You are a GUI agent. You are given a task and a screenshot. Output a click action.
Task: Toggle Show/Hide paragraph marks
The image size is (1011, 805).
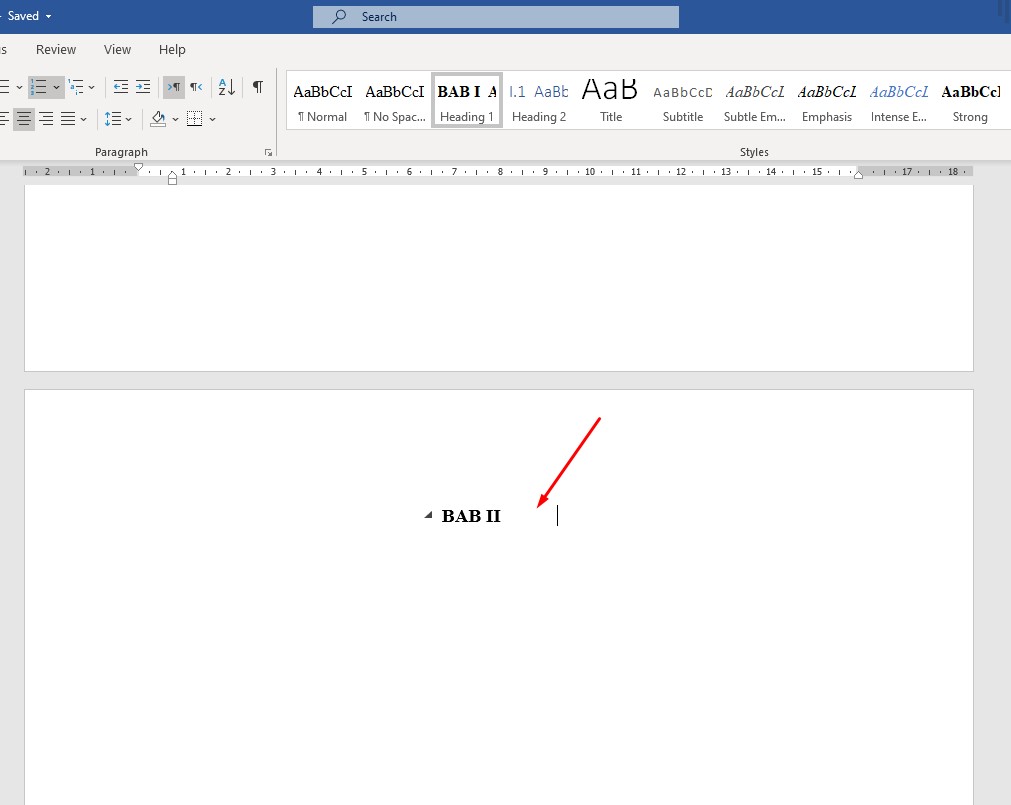click(258, 87)
